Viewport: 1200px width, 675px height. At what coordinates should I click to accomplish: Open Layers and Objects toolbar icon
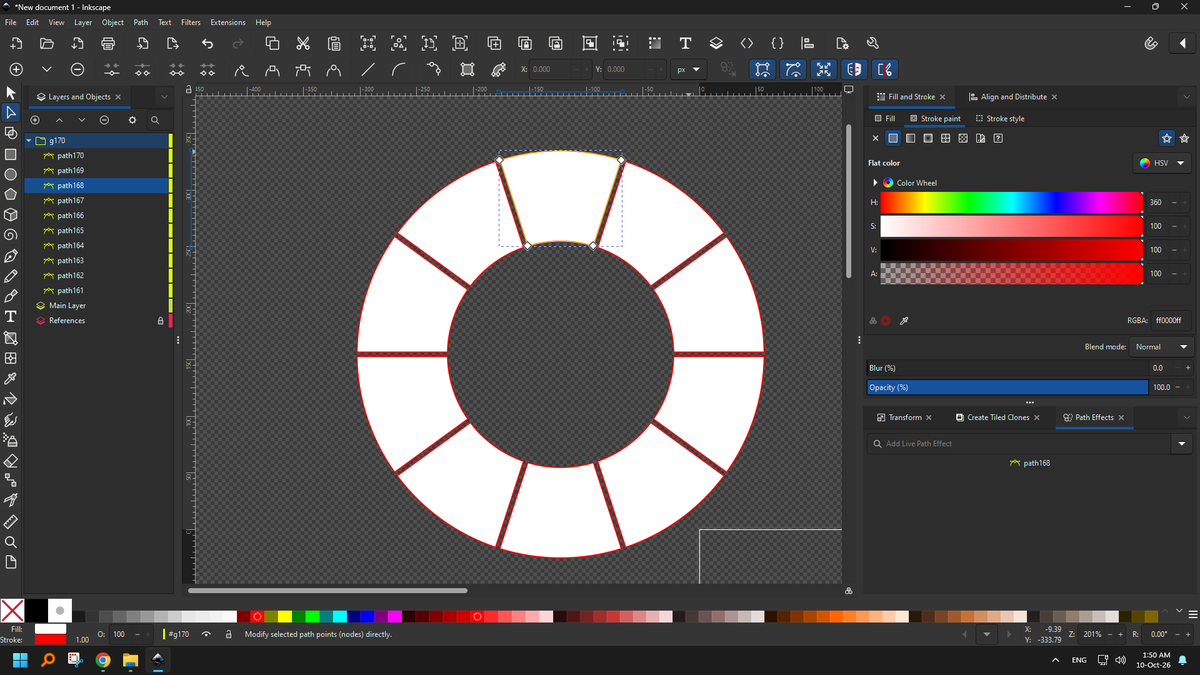point(716,43)
